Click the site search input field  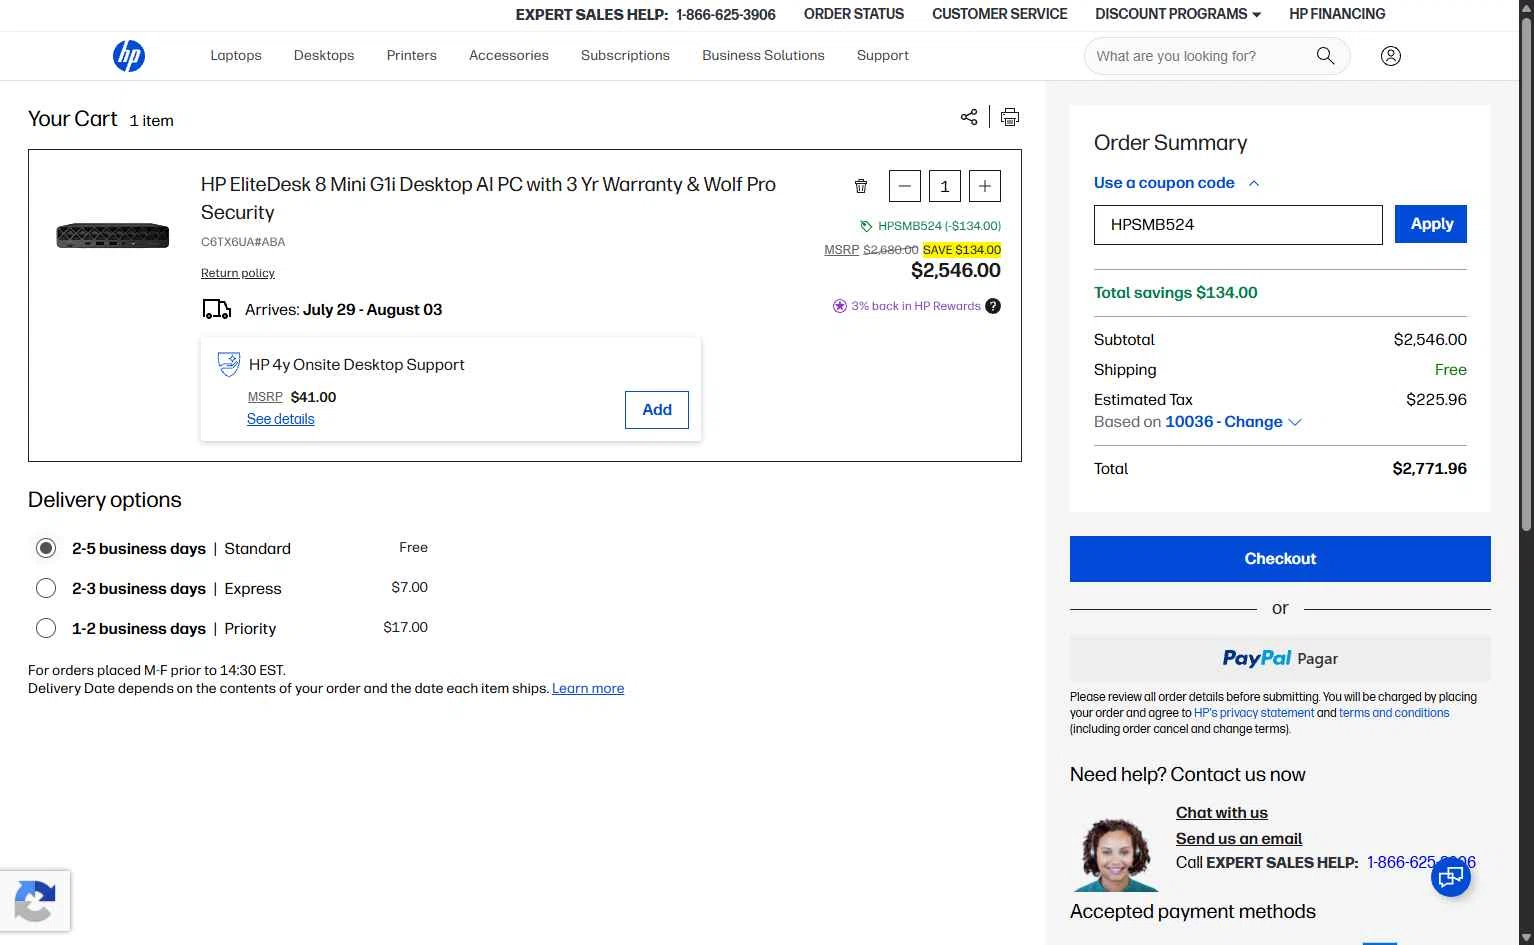tap(1200, 56)
